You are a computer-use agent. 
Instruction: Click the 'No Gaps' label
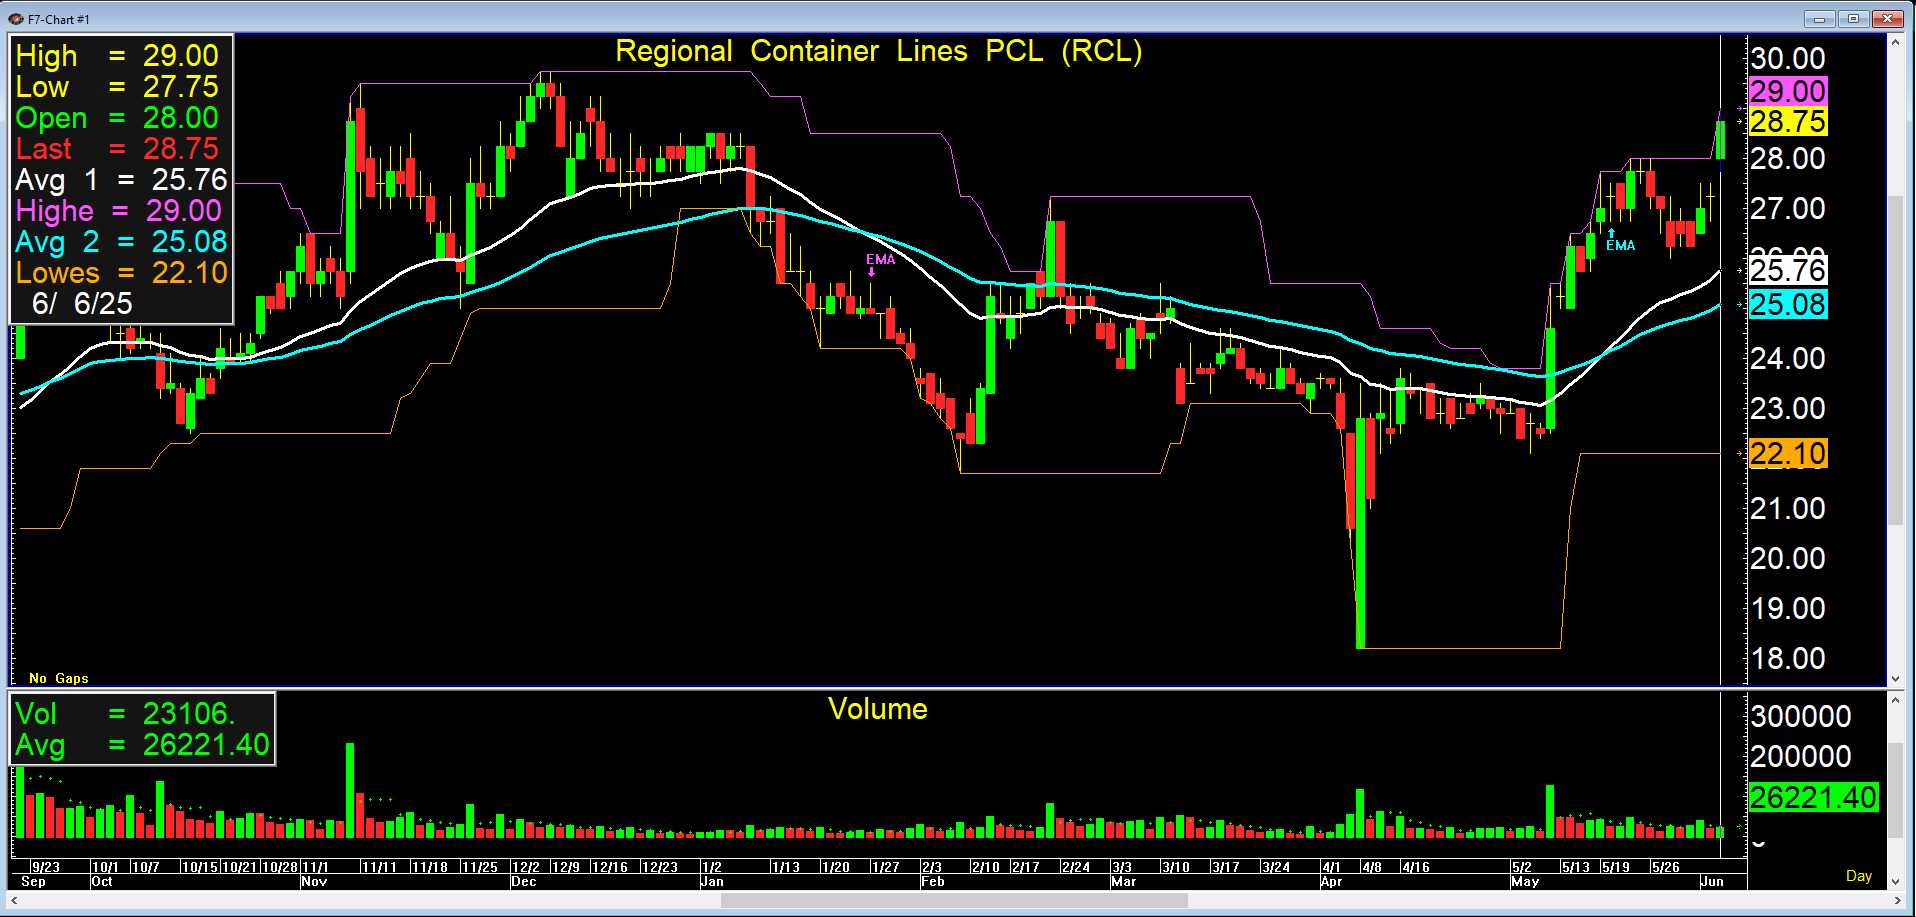click(x=58, y=678)
